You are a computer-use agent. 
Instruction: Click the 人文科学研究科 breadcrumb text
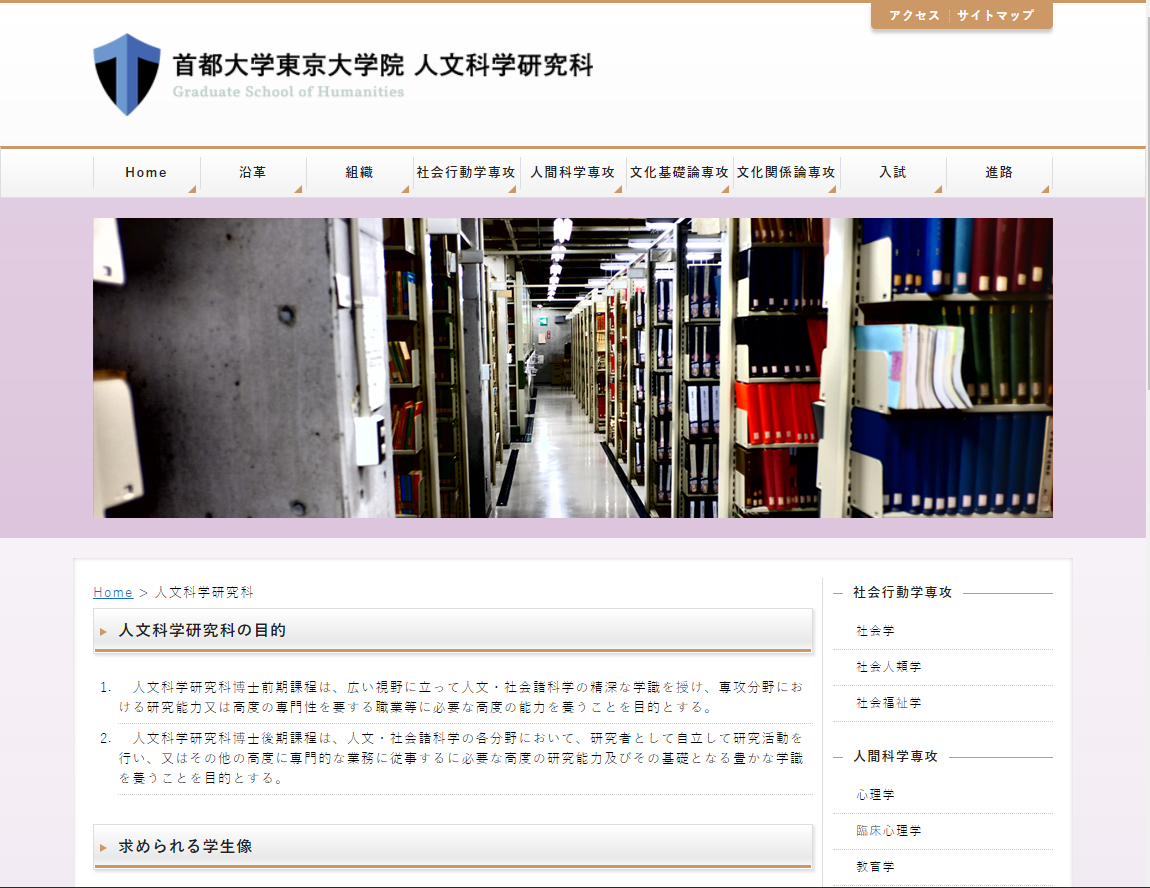tap(204, 592)
